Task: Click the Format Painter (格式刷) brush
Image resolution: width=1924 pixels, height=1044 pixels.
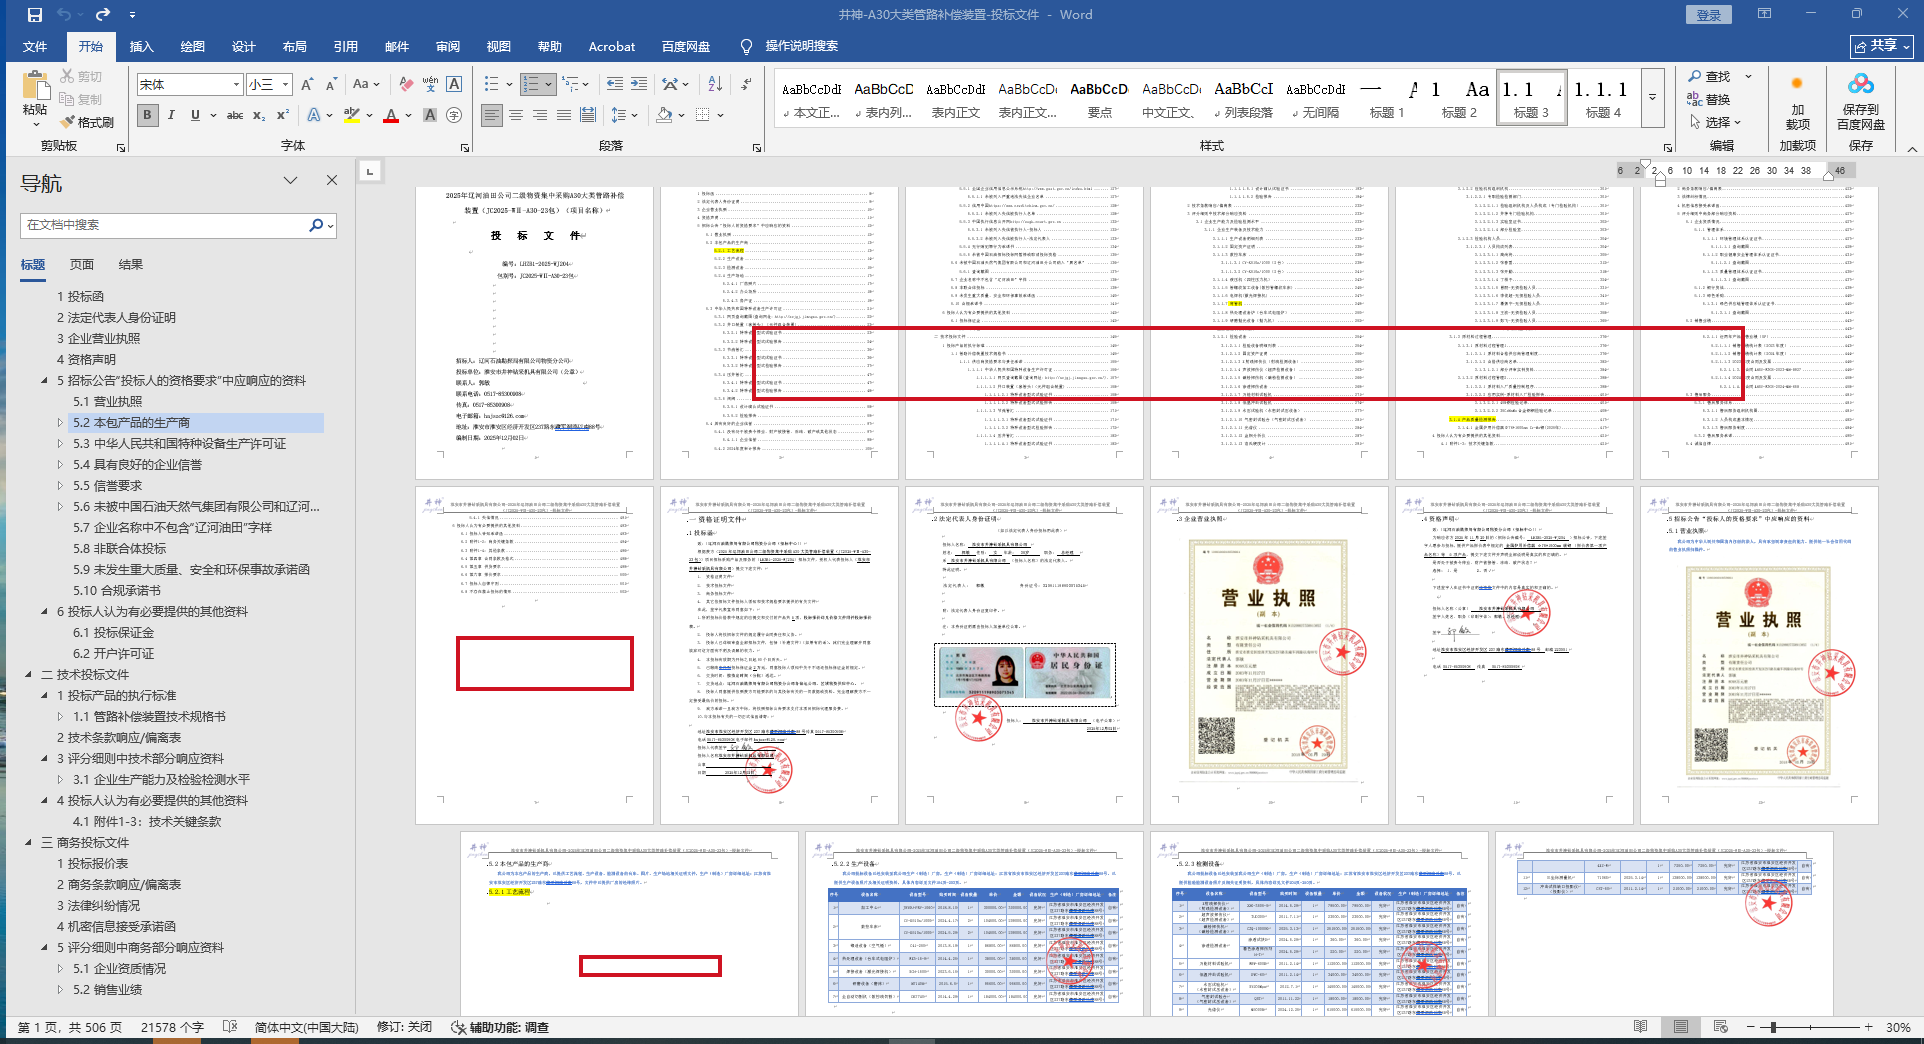Action: 87,122
